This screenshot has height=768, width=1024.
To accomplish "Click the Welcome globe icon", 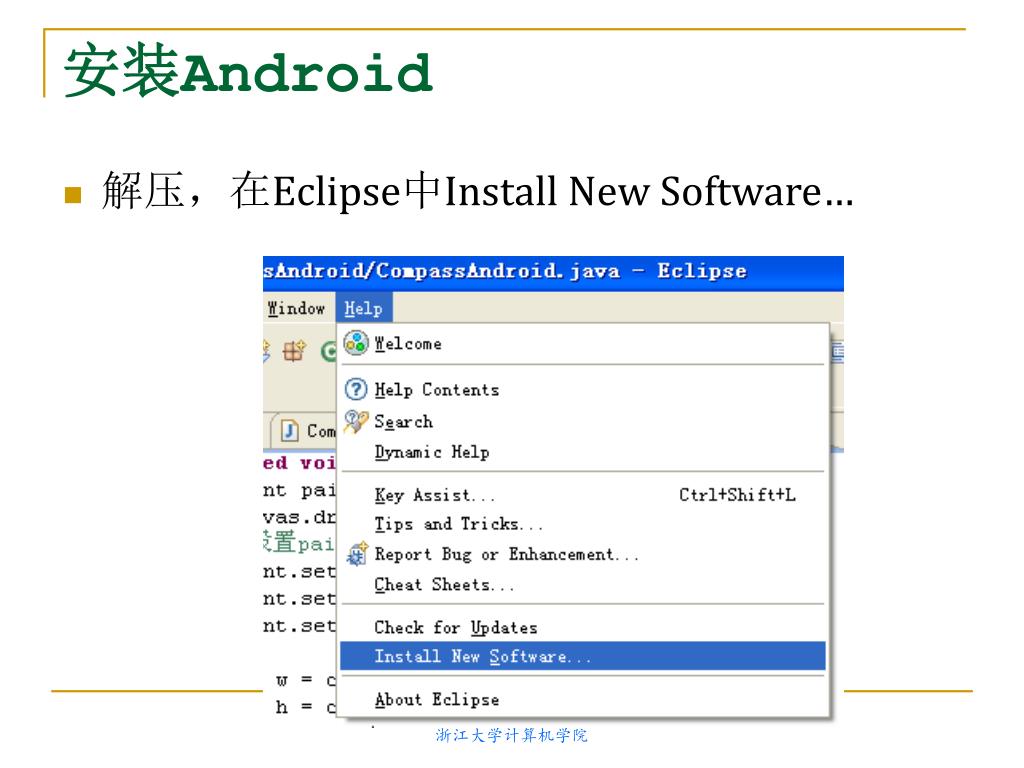I will (x=356, y=343).
